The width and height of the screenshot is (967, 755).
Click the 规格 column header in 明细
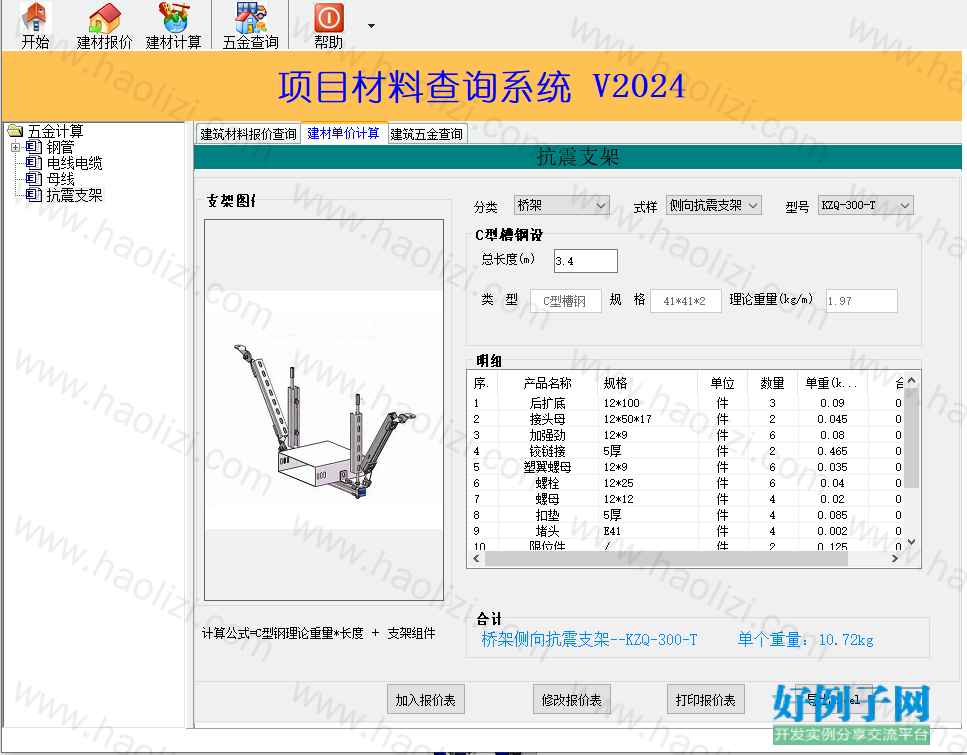(x=648, y=383)
